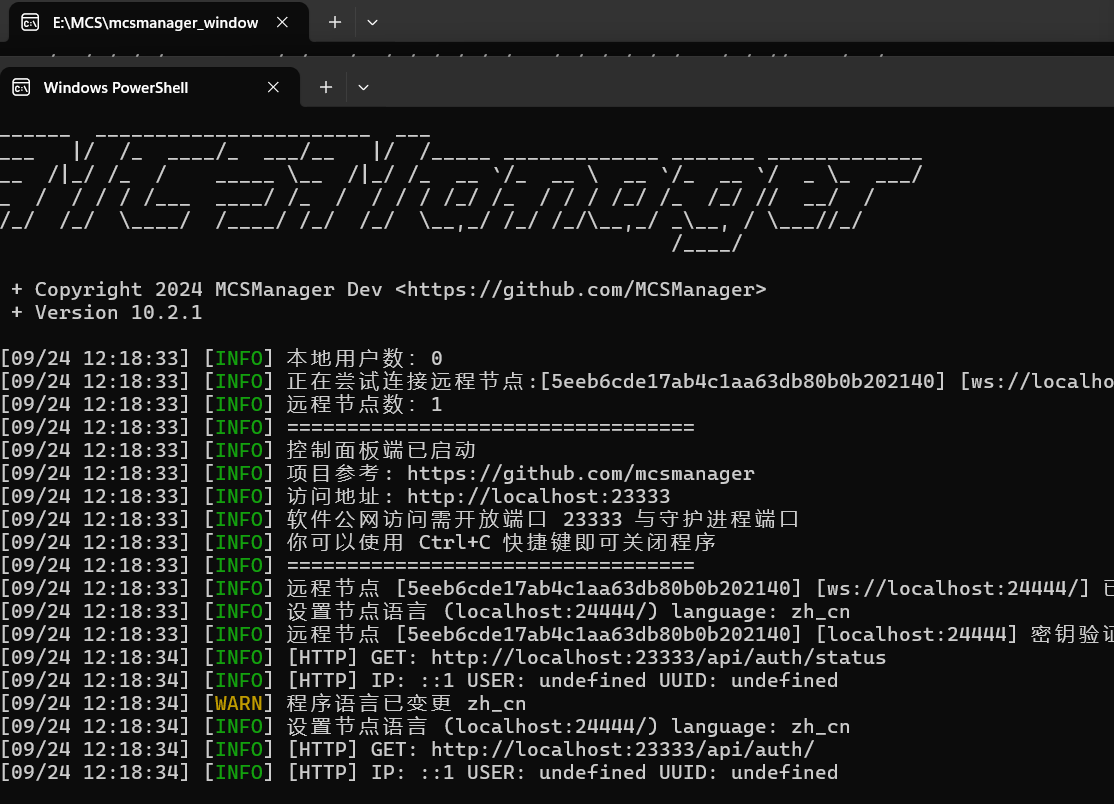Open the http://localhost:23333 access address
Viewport: 1114px width, 804px height.
point(539,496)
